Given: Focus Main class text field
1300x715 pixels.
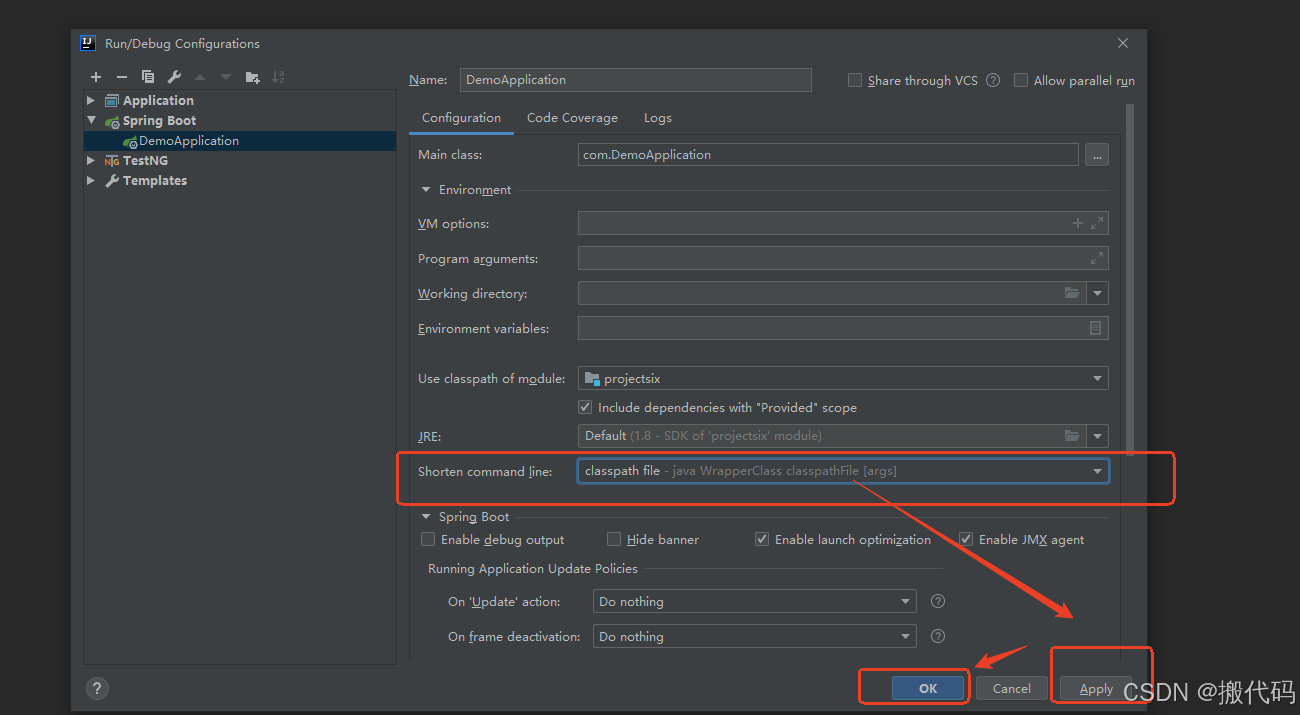Looking at the screenshot, I should point(828,155).
